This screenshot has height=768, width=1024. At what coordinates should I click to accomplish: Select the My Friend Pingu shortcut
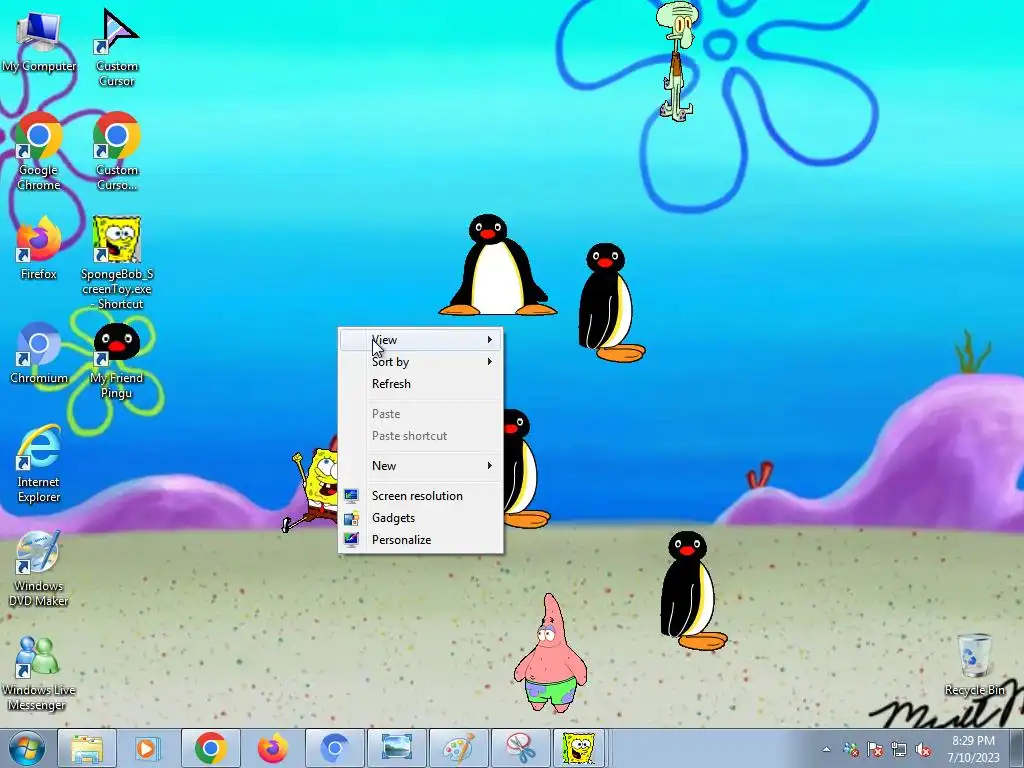(x=116, y=360)
